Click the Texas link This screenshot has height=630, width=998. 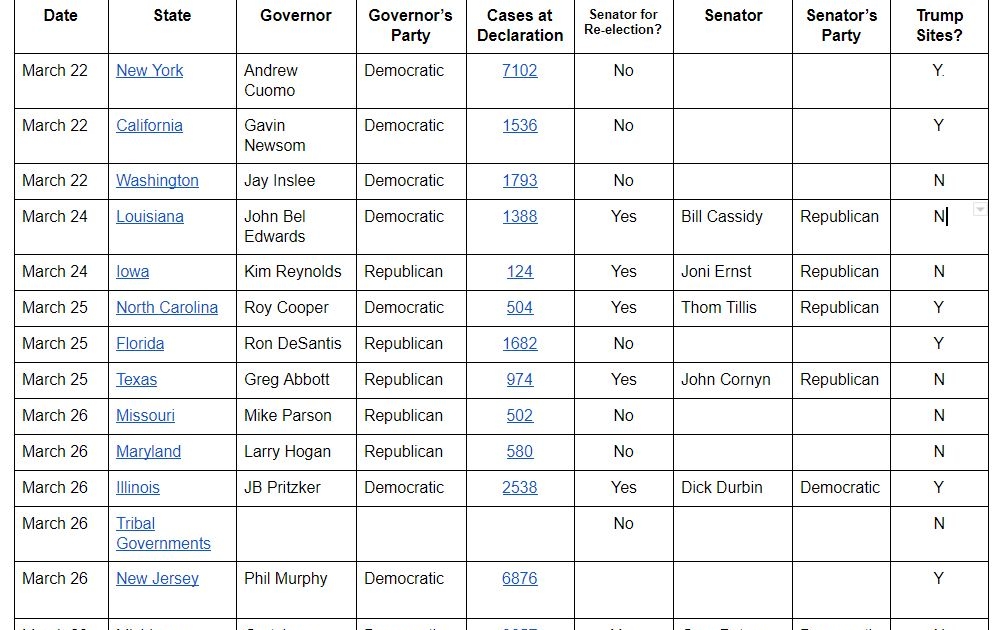pyautogui.click(x=136, y=380)
